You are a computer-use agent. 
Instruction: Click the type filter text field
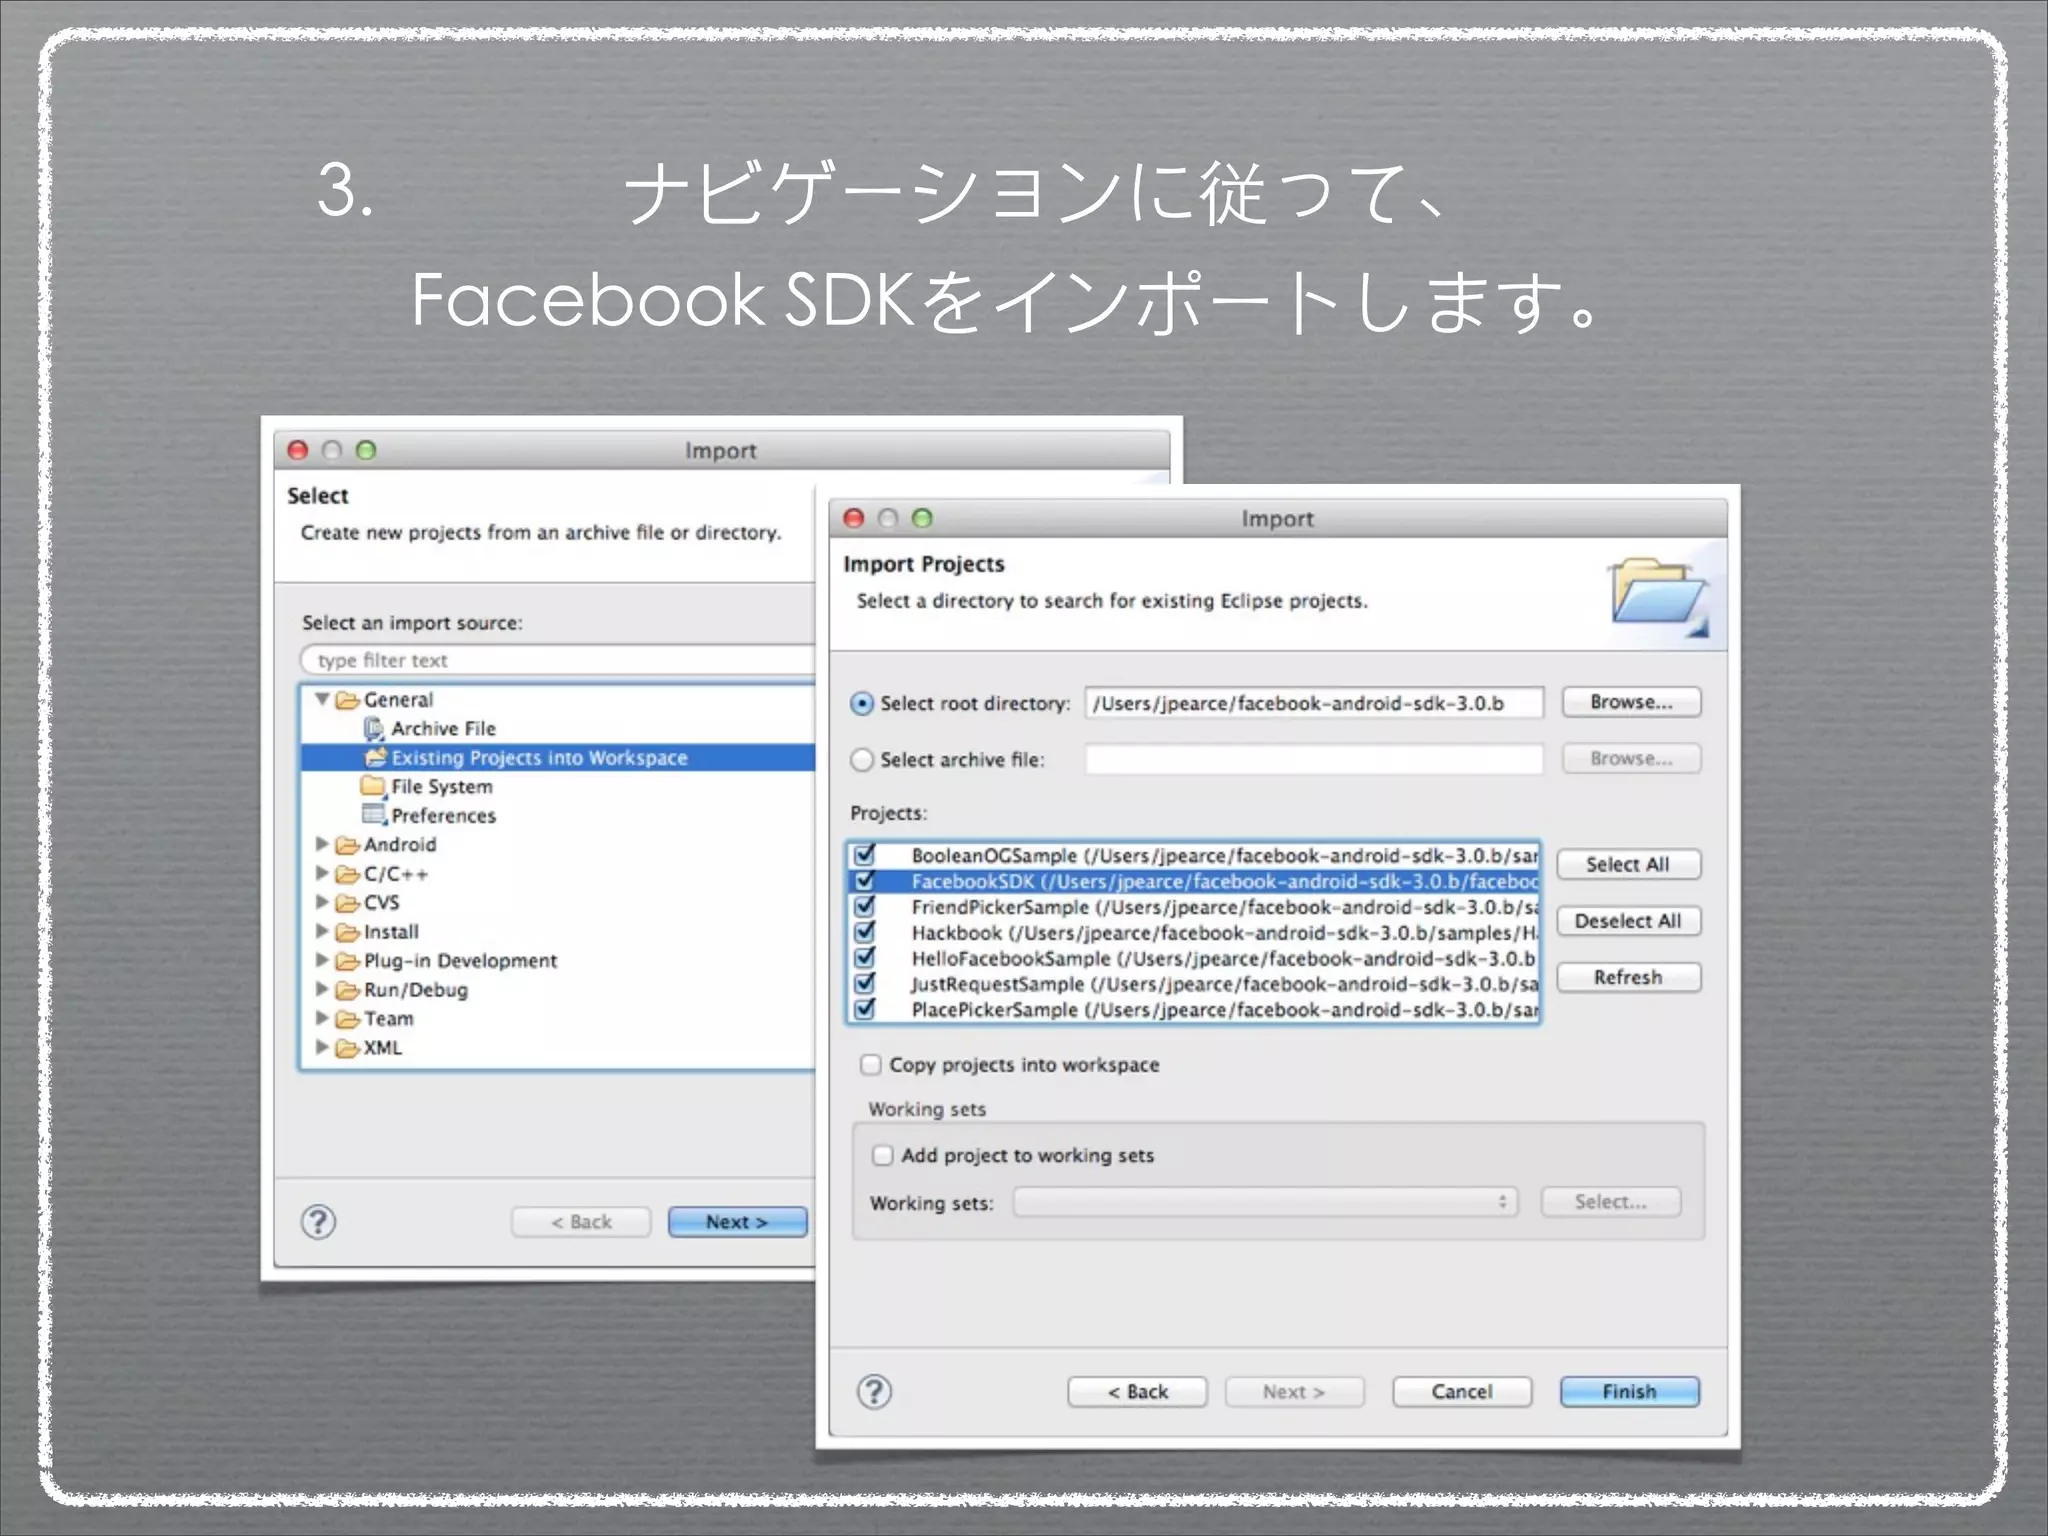[558, 660]
